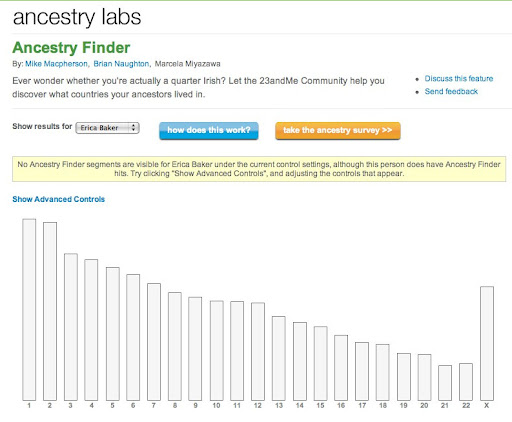Select the chromosome 1 bar
The height and width of the screenshot is (422, 512).
pyautogui.click(x=29, y=310)
